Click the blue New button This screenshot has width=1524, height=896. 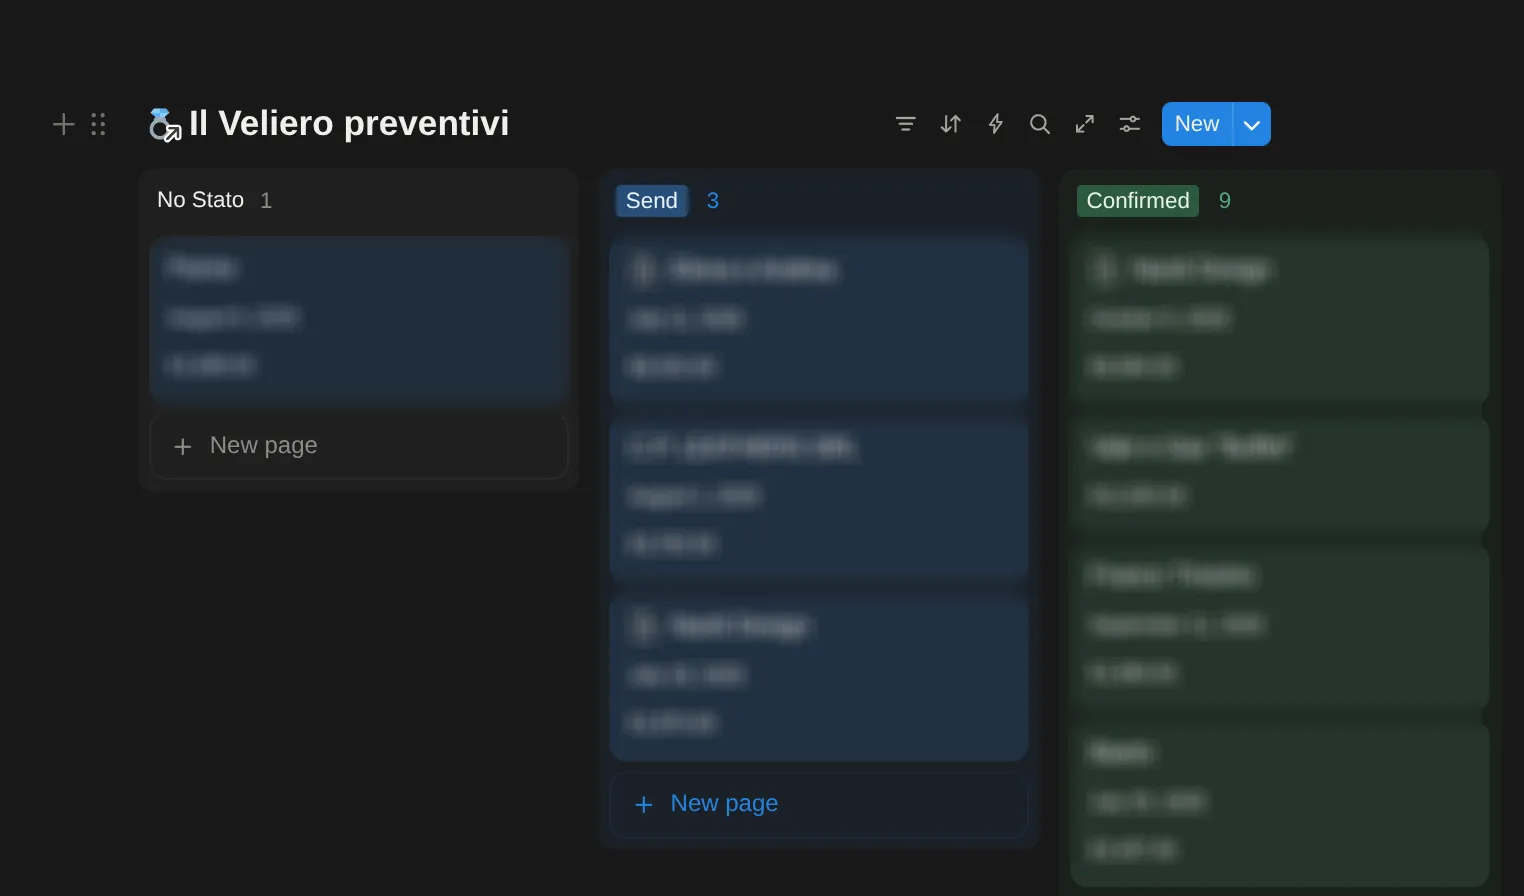1197,124
